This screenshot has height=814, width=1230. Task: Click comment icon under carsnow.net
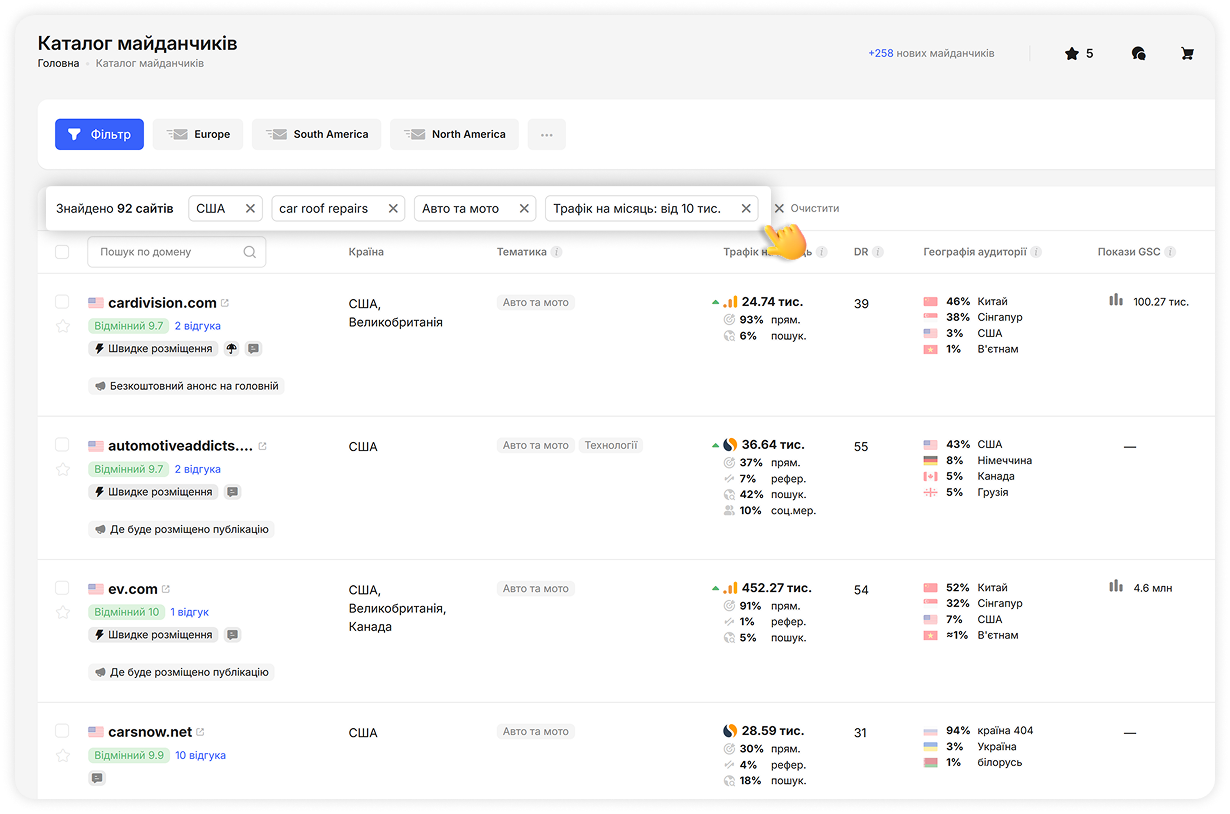click(97, 778)
